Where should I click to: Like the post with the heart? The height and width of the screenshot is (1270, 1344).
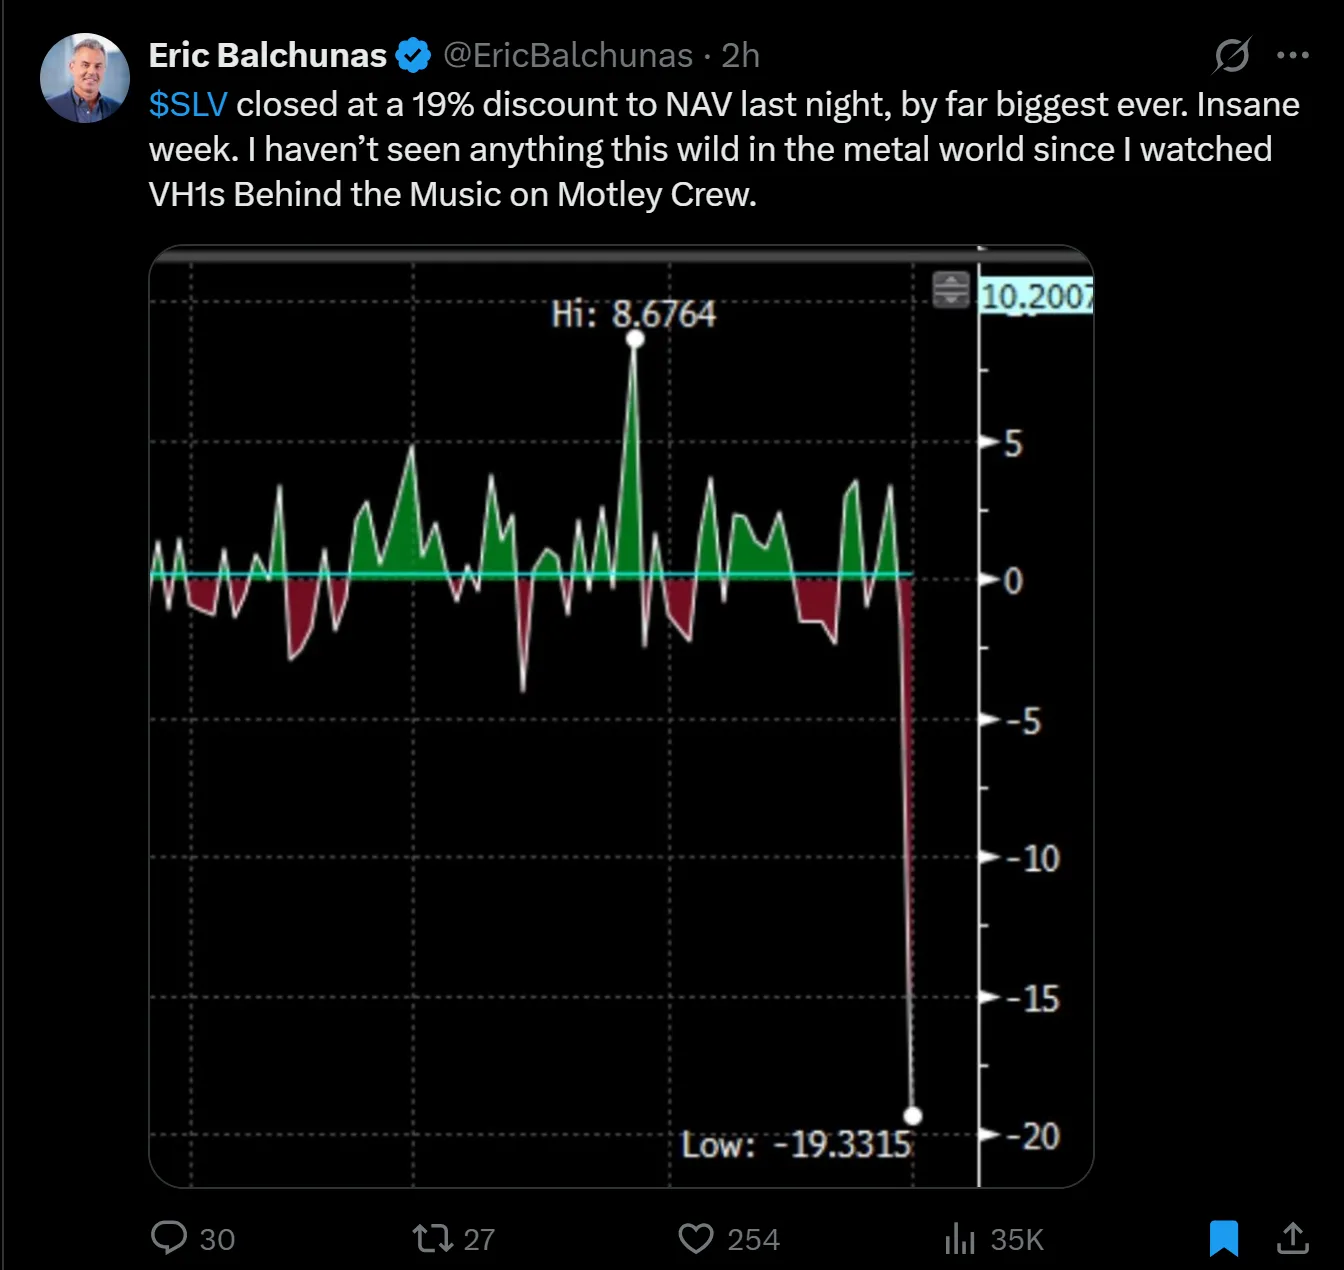695,1239
